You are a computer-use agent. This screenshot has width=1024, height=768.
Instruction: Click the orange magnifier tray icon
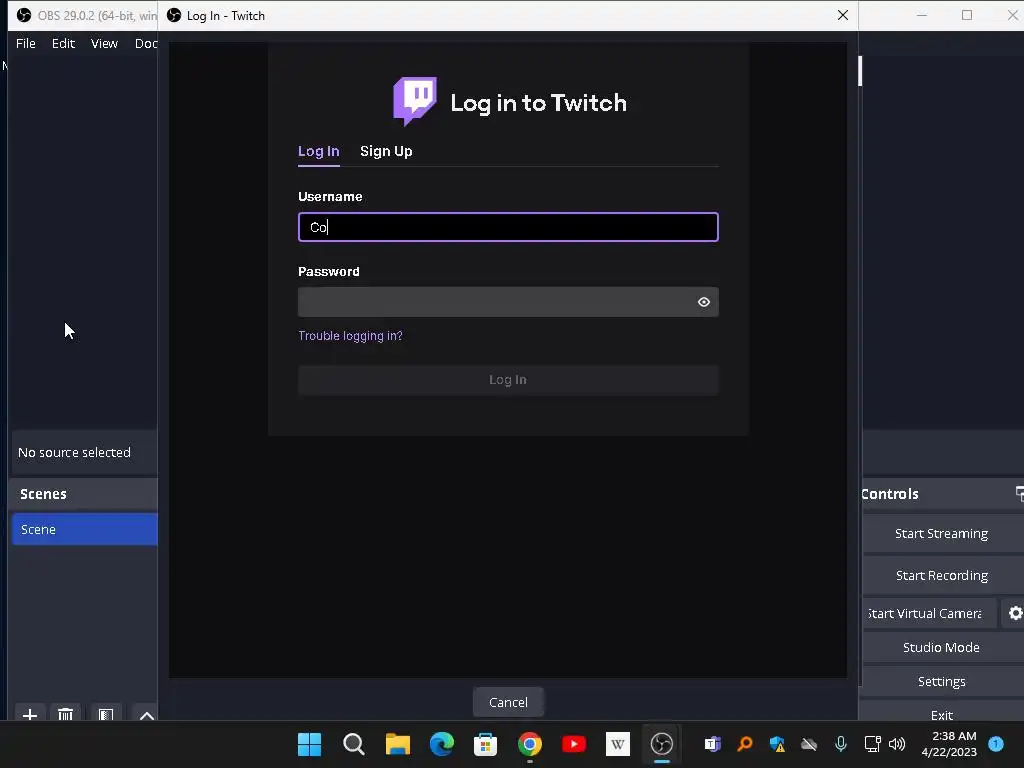[744, 744]
